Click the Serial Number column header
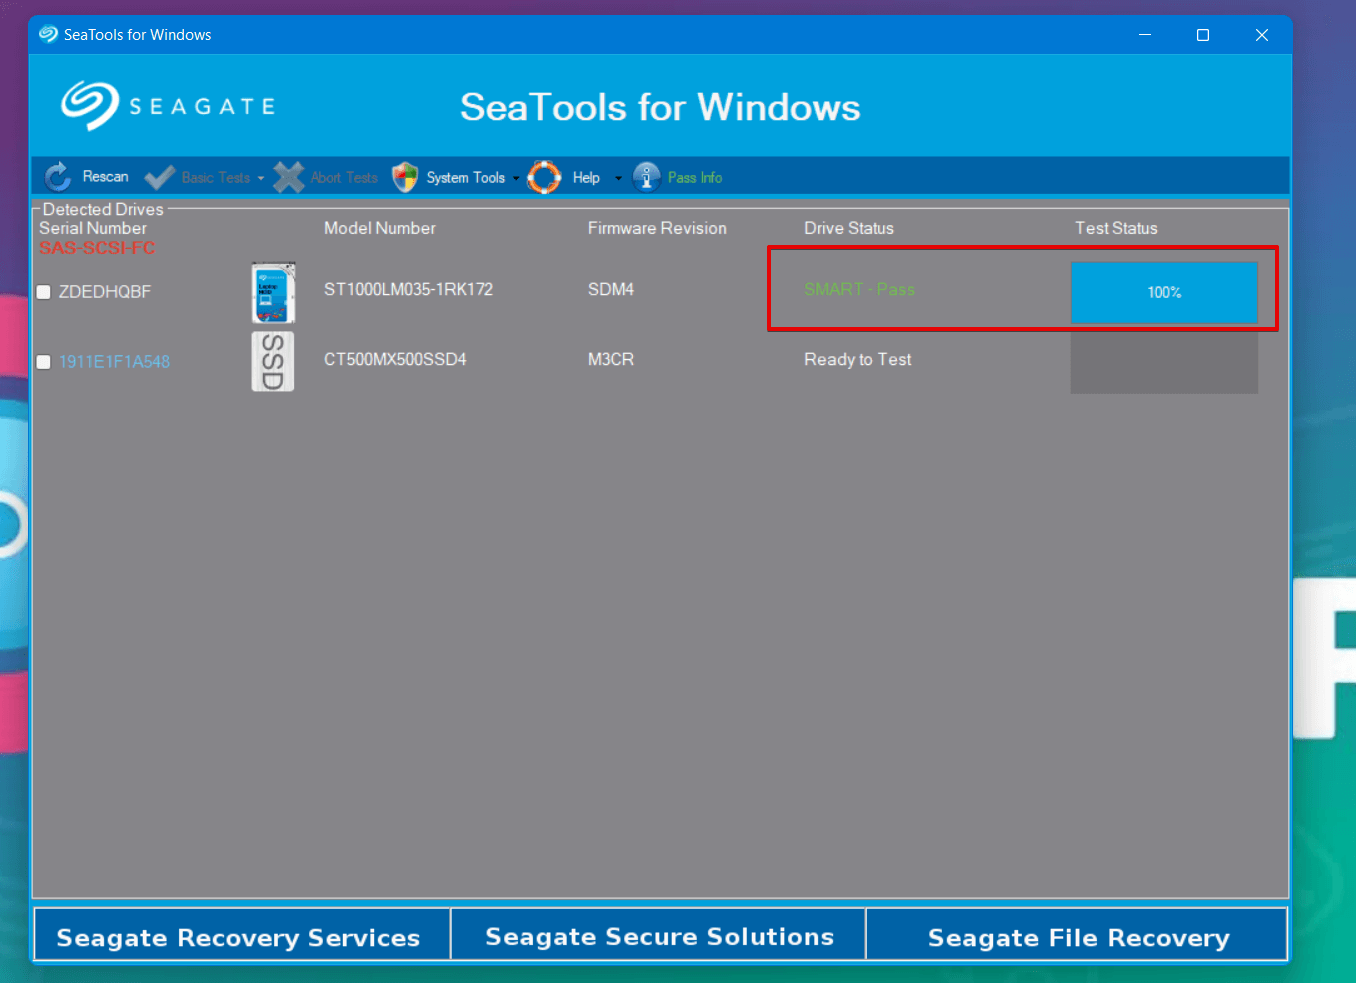 click(x=93, y=228)
